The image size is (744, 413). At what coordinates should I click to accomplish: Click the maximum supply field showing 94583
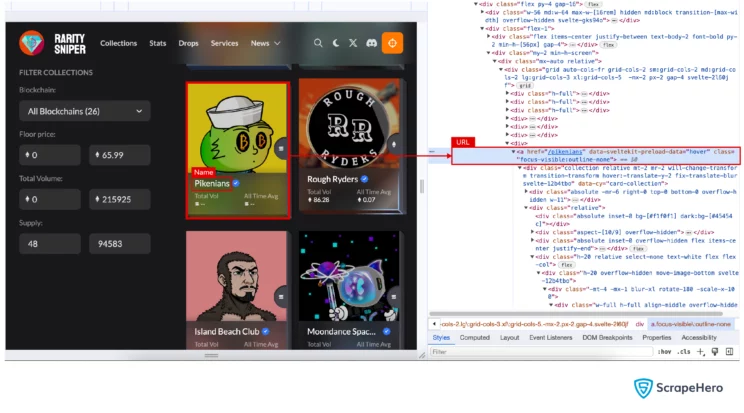(x=120, y=244)
